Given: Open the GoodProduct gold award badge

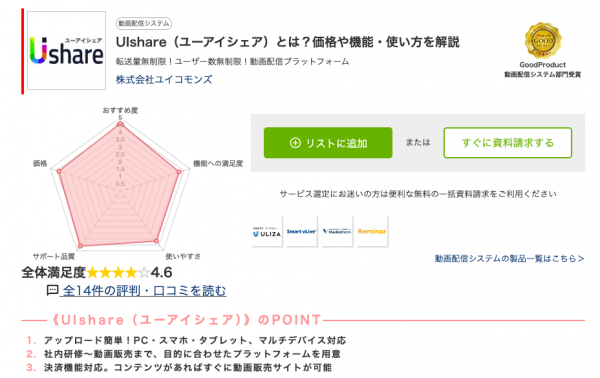Looking at the screenshot, I should point(543,41).
